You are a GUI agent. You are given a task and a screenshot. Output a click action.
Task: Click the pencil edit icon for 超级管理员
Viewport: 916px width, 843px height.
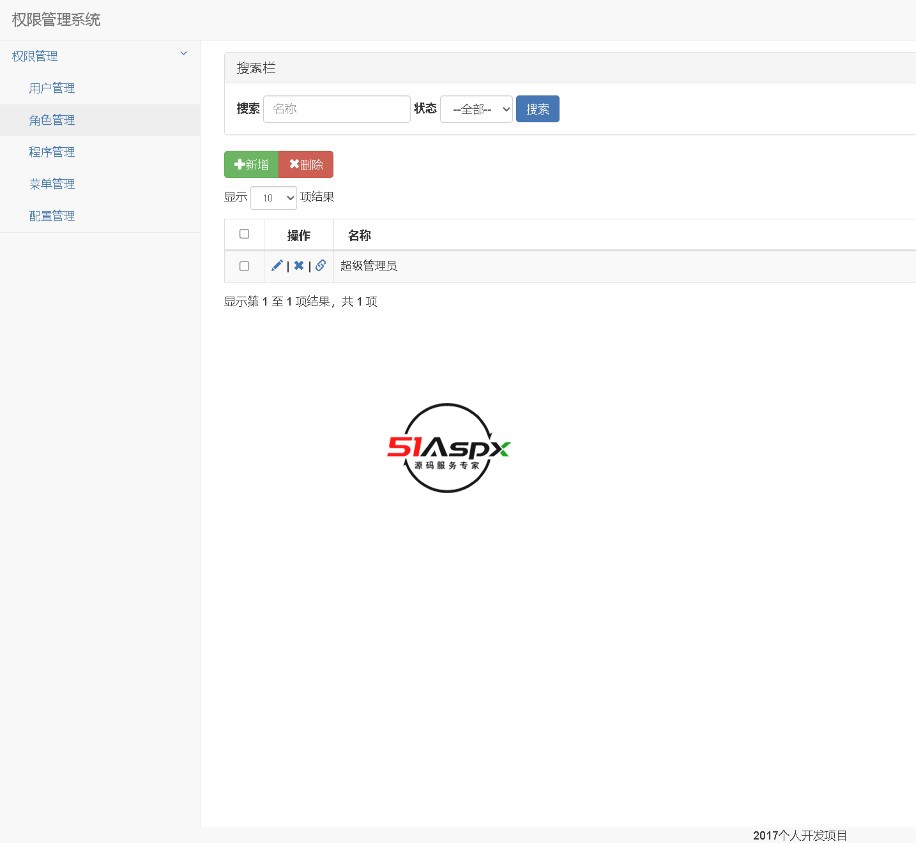pos(277,266)
